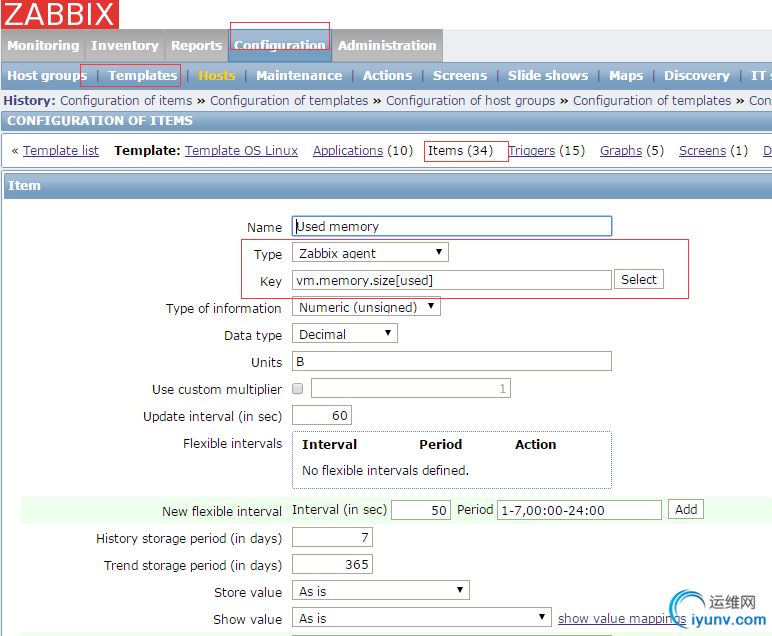Click Add flexible interval button

(686, 509)
